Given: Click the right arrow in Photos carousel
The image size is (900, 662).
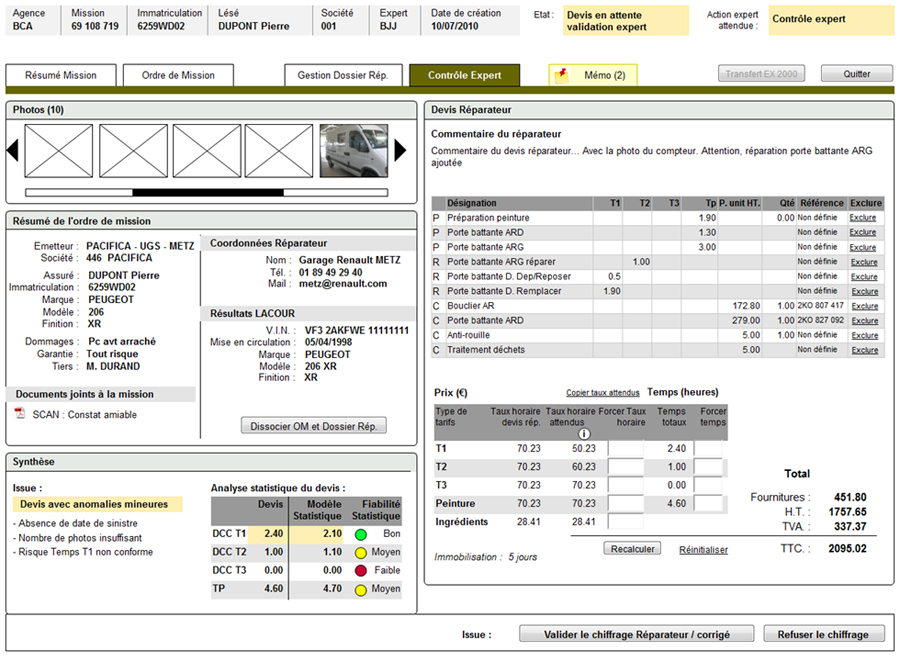Looking at the screenshot, I should point(400,150).
